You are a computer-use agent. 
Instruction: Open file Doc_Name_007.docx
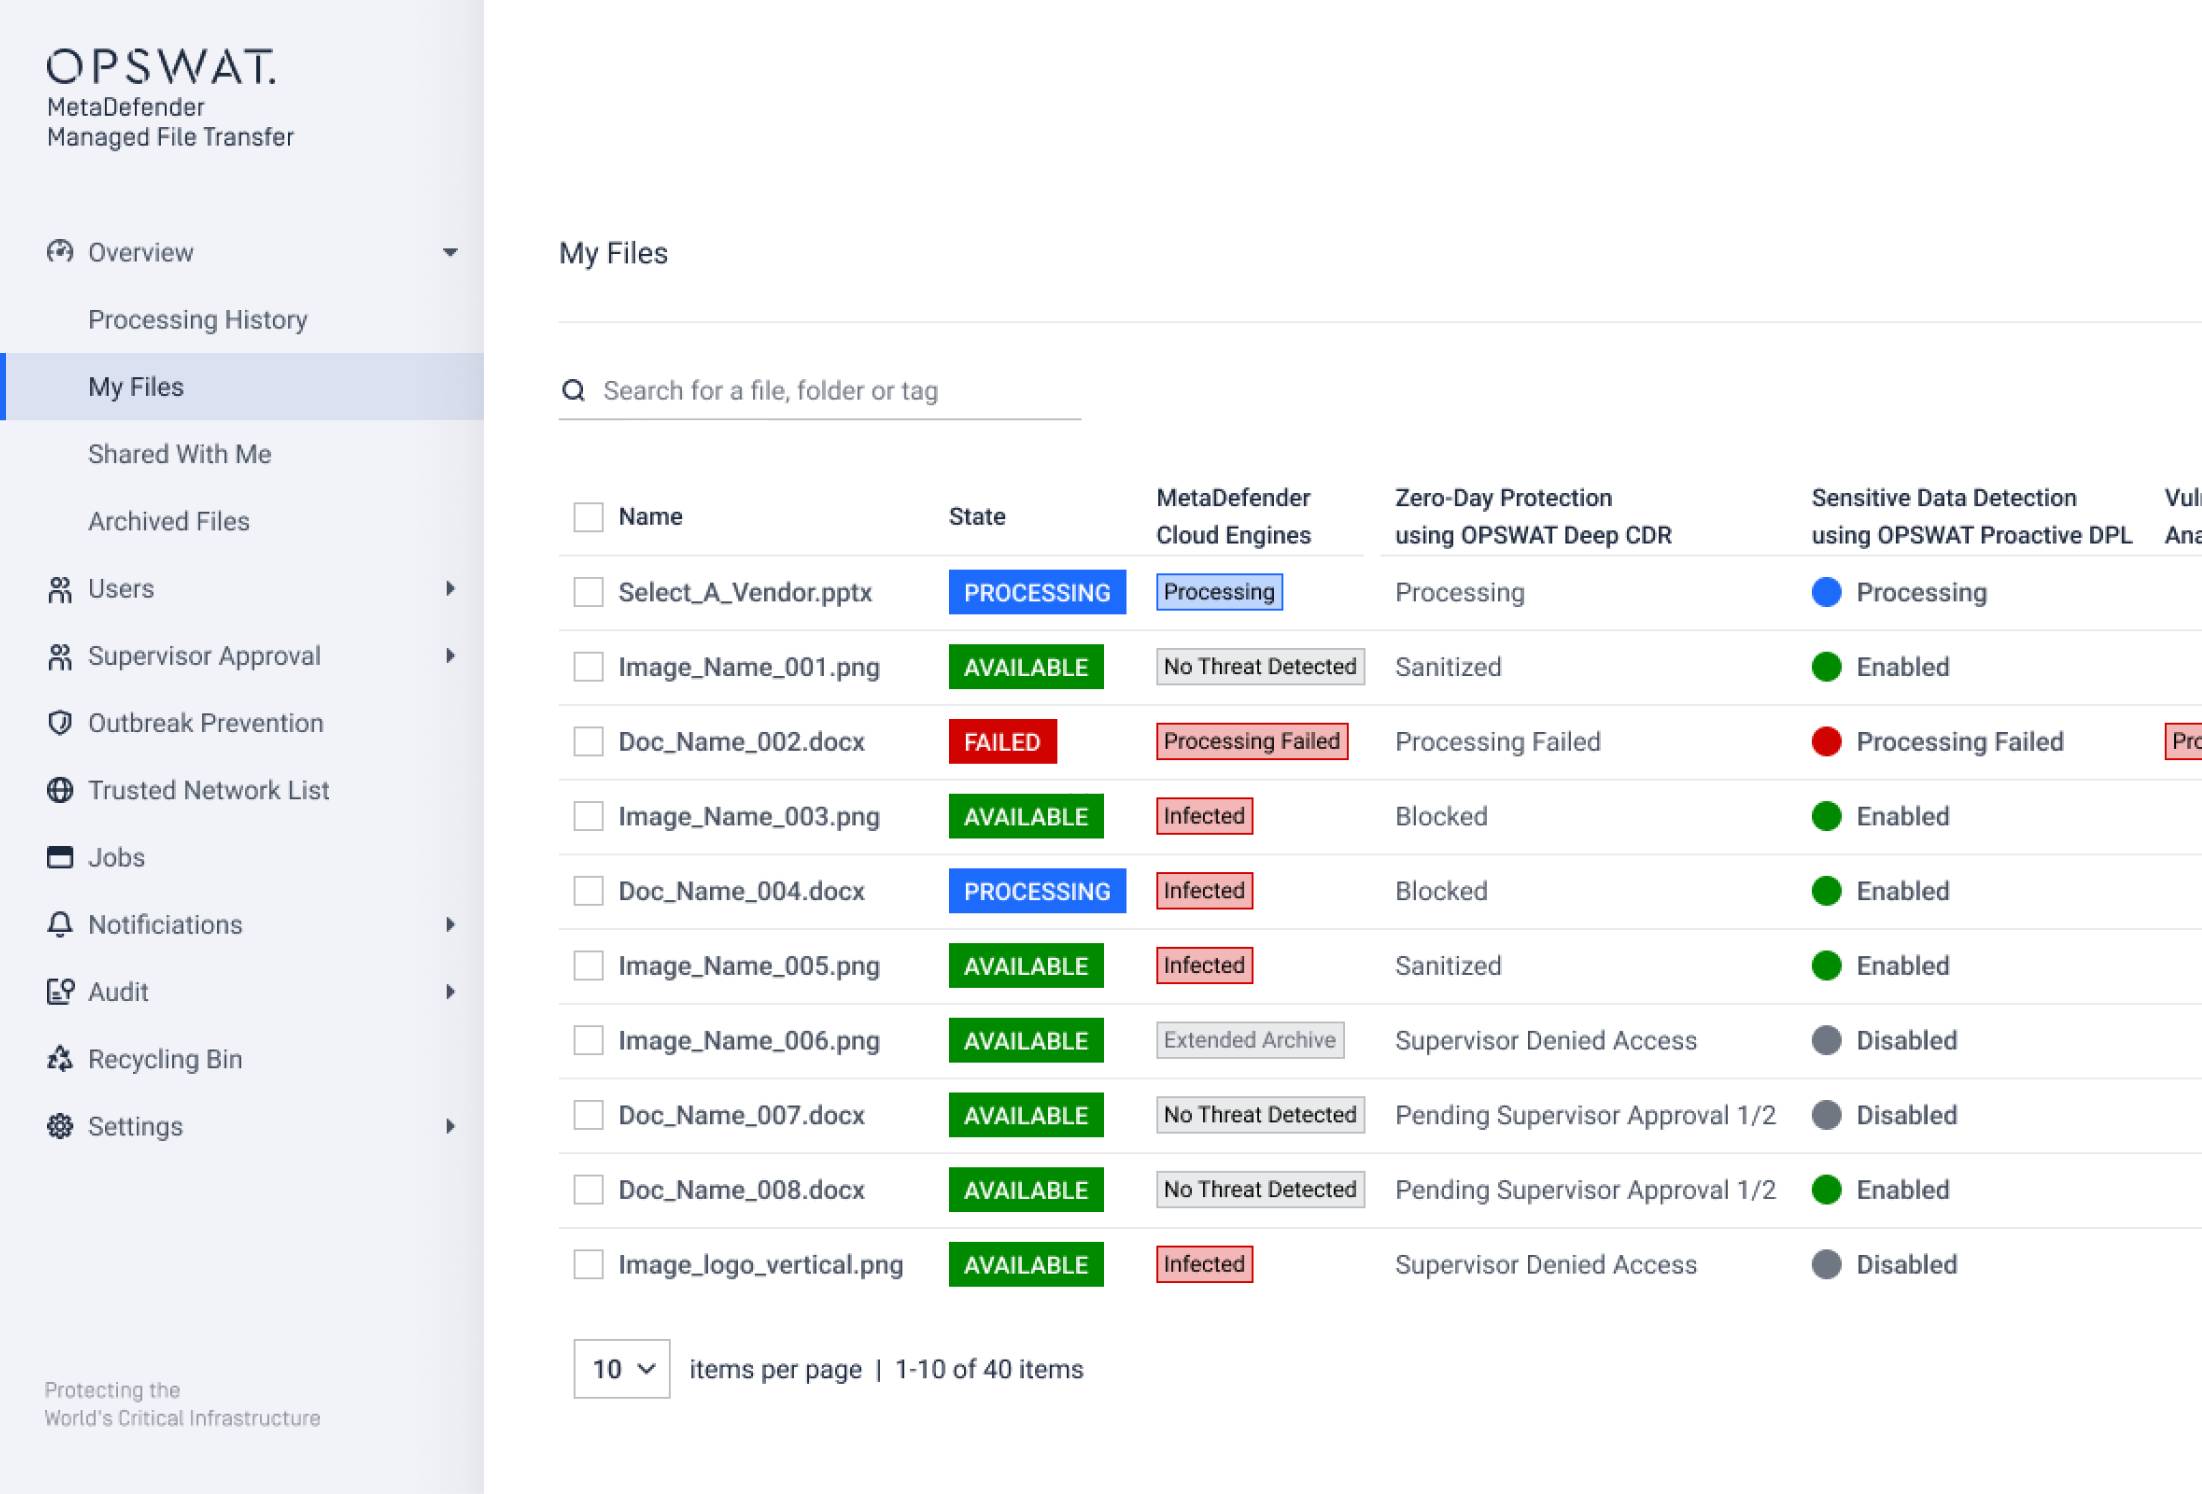click(741, 1114)
